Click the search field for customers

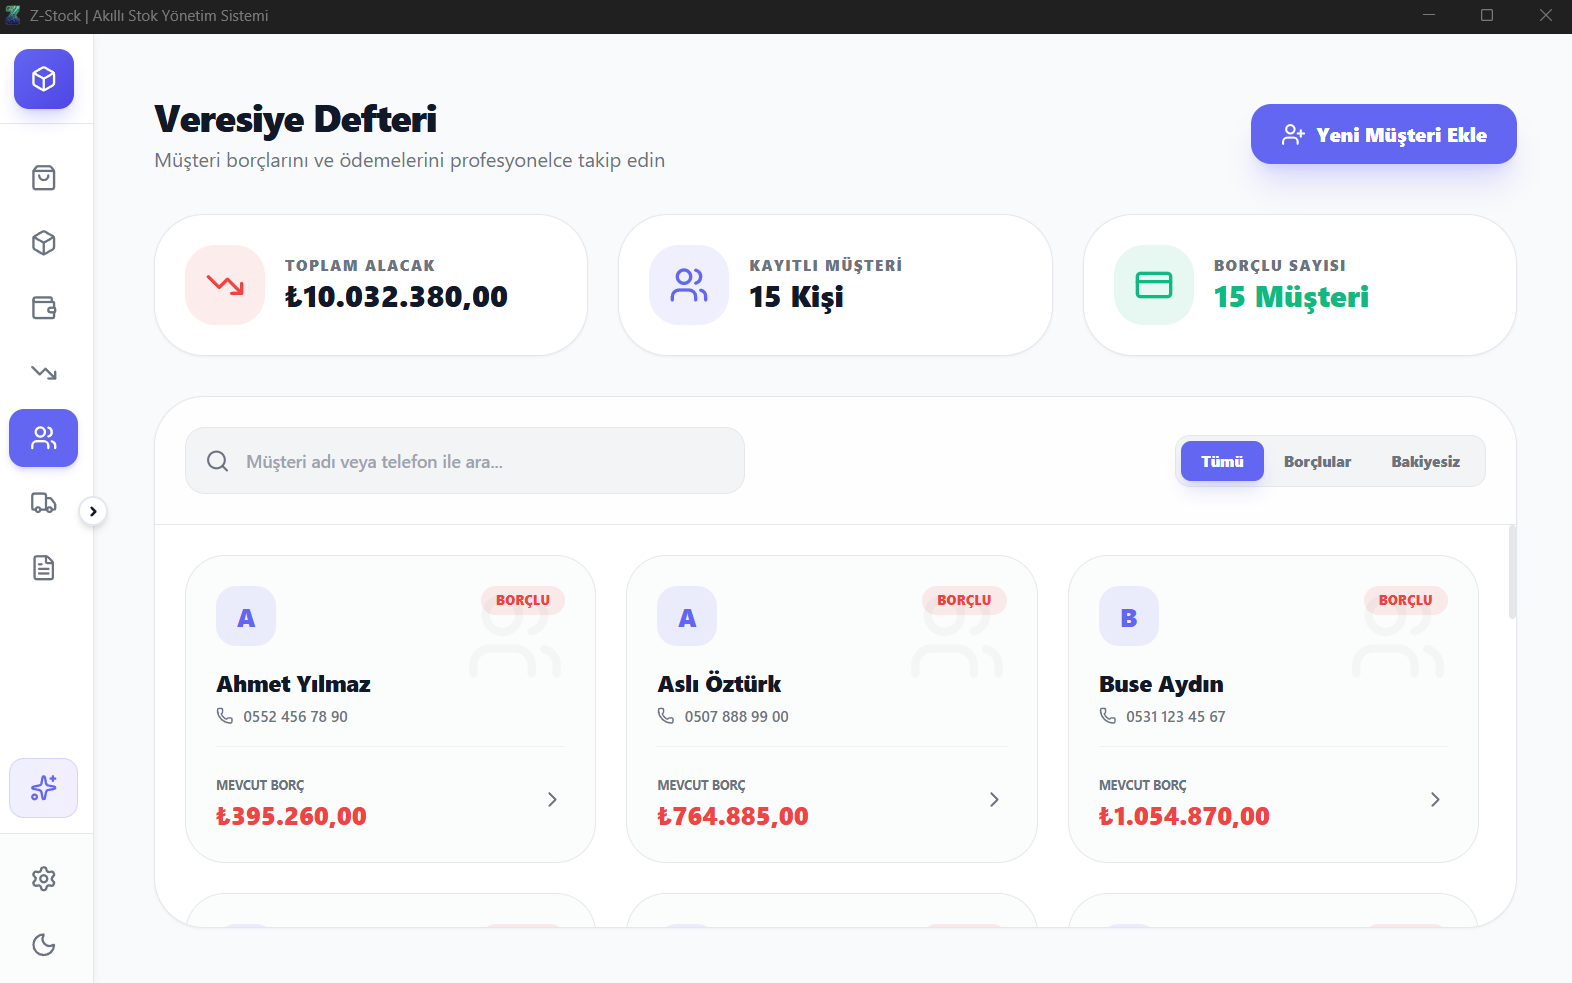[x=465, y=461]
